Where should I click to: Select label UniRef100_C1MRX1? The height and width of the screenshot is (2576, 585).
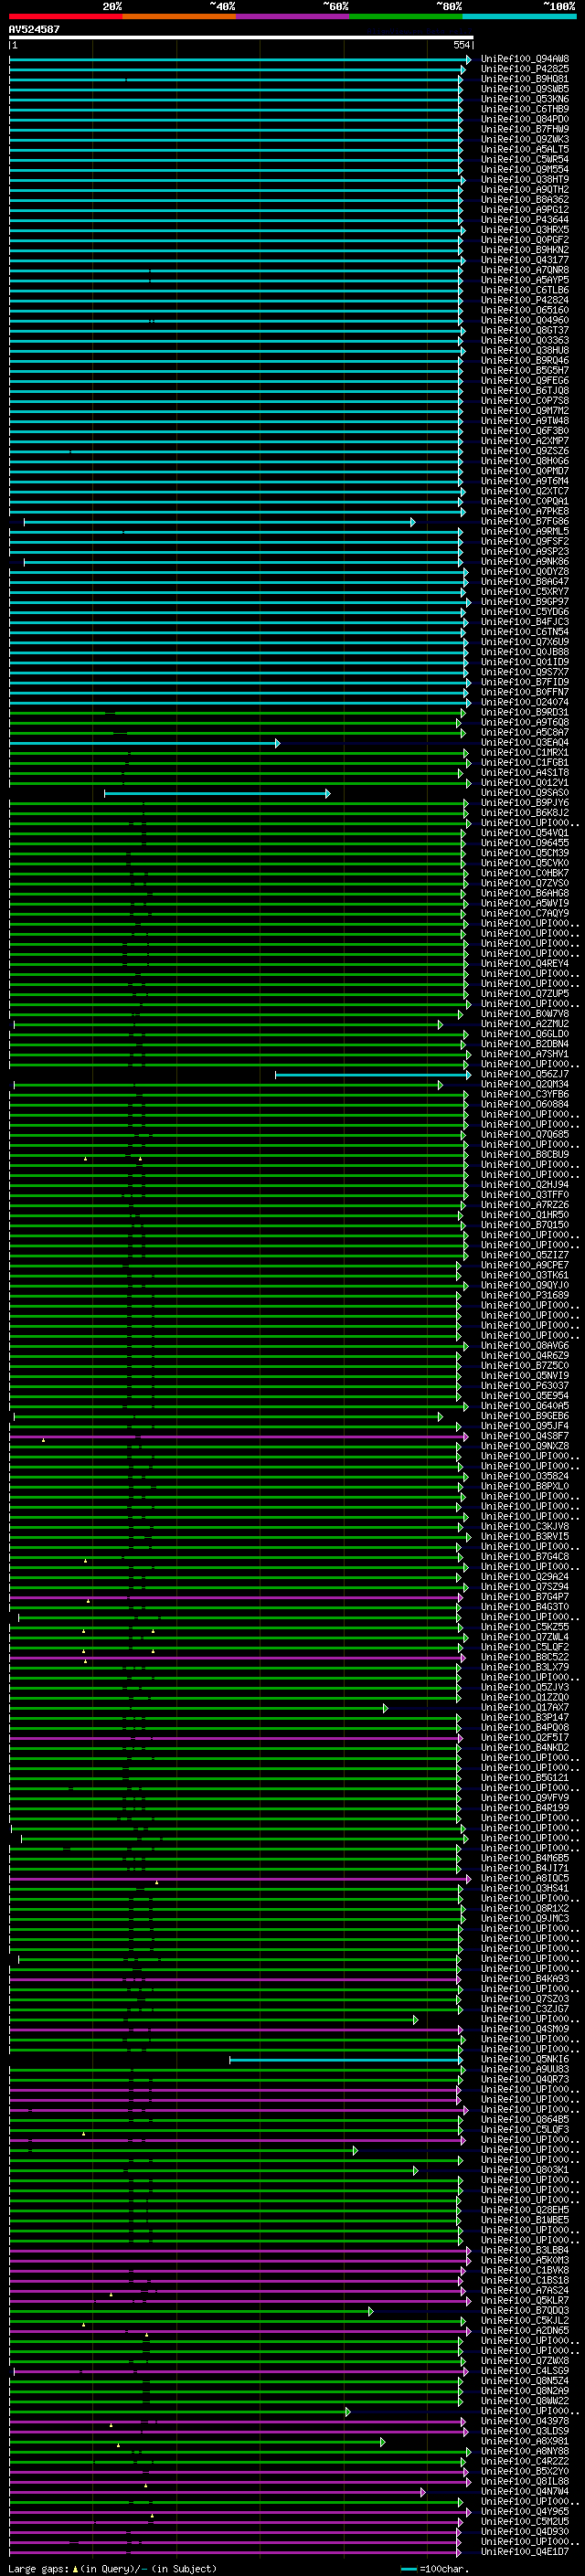(525, 753)
